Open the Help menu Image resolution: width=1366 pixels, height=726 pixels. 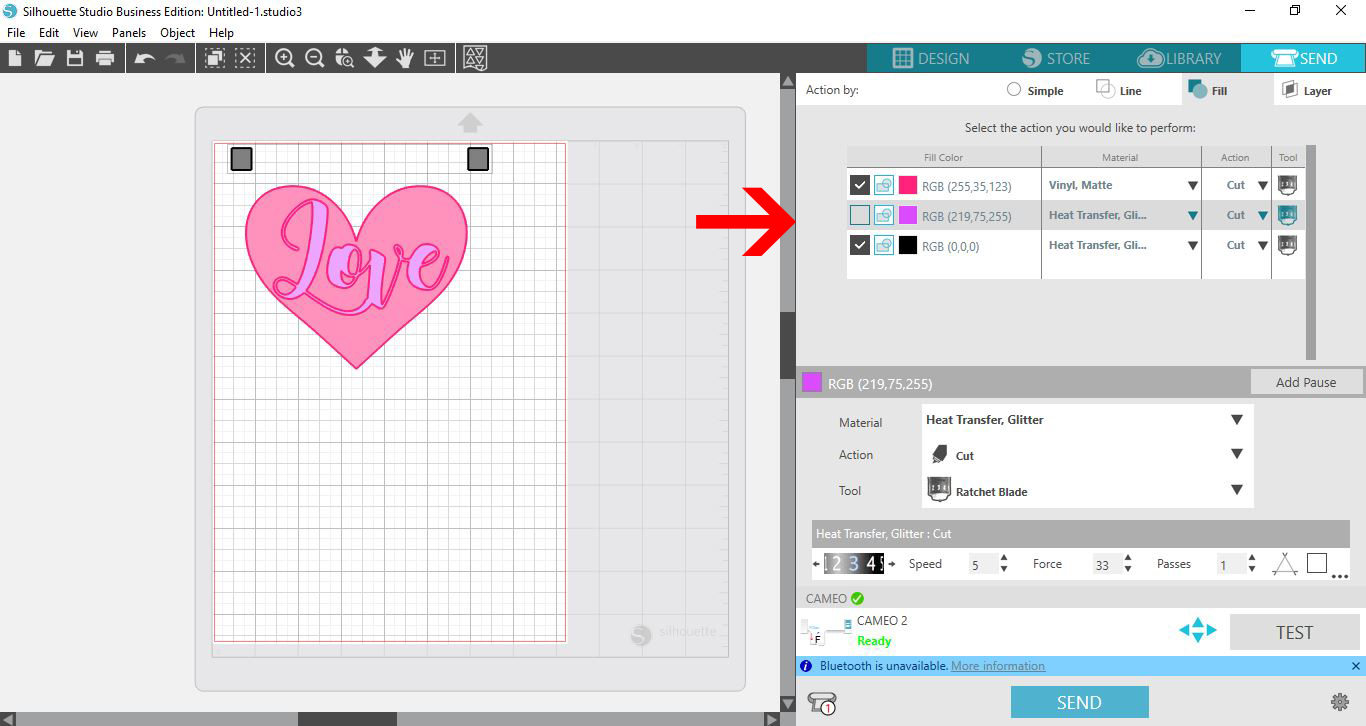tap(221, 33)
